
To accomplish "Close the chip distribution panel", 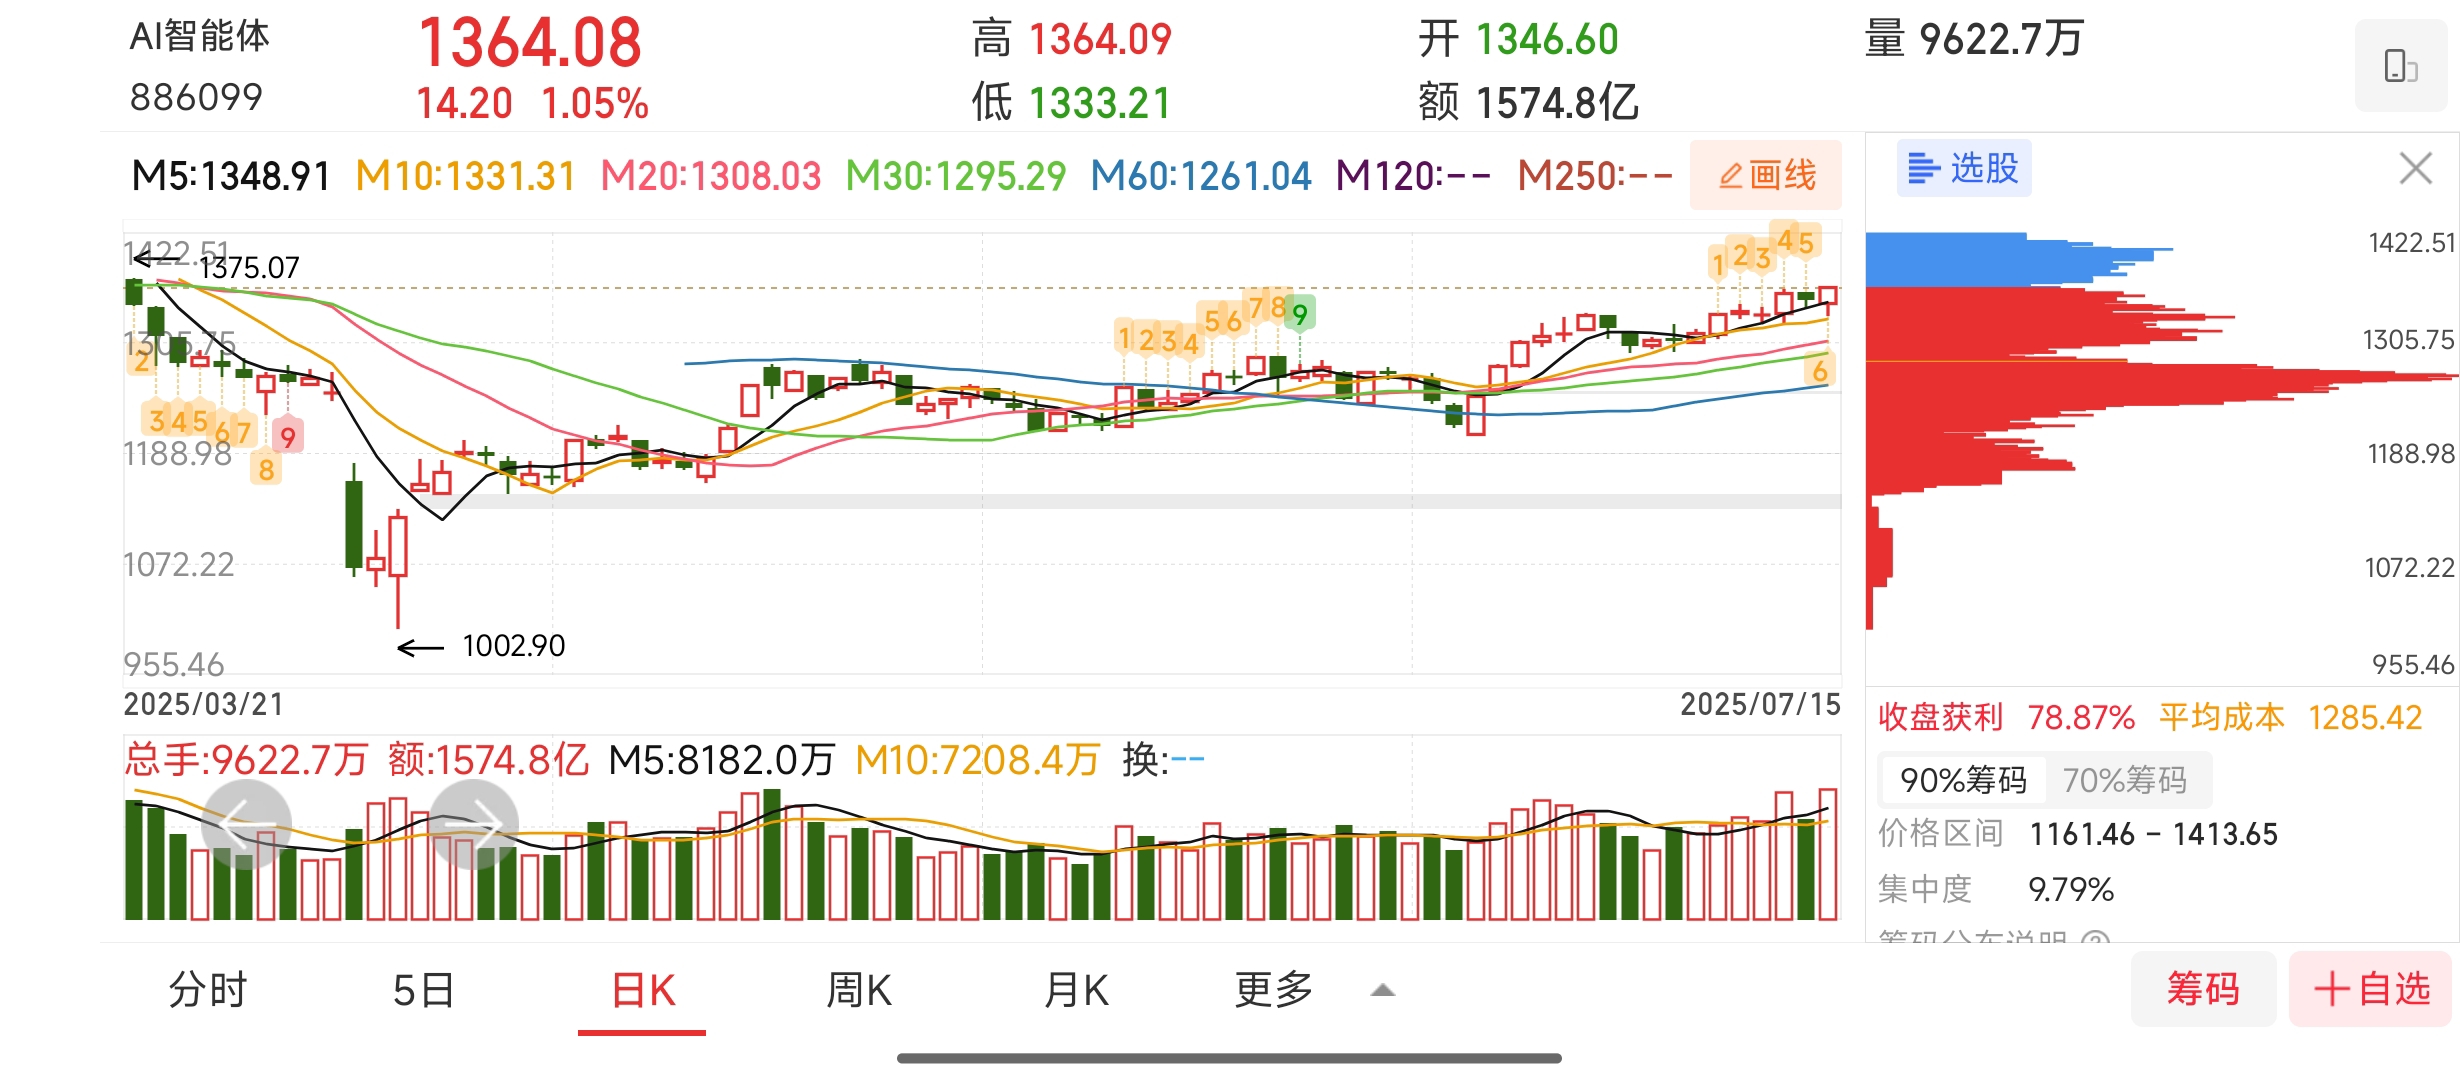I will coord(2415,168).
